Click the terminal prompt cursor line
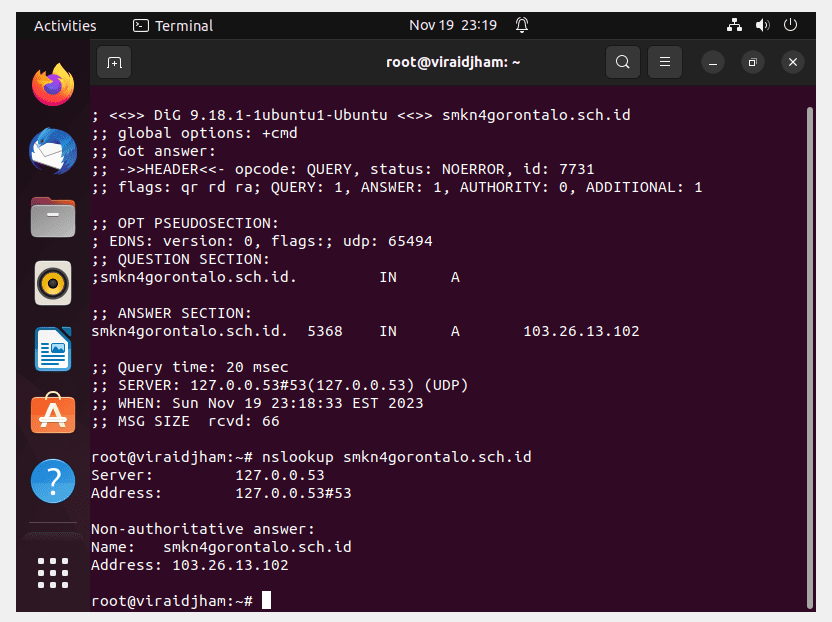Image resolution: width=832 pixels, height=622 pixels. click(181, 601)
